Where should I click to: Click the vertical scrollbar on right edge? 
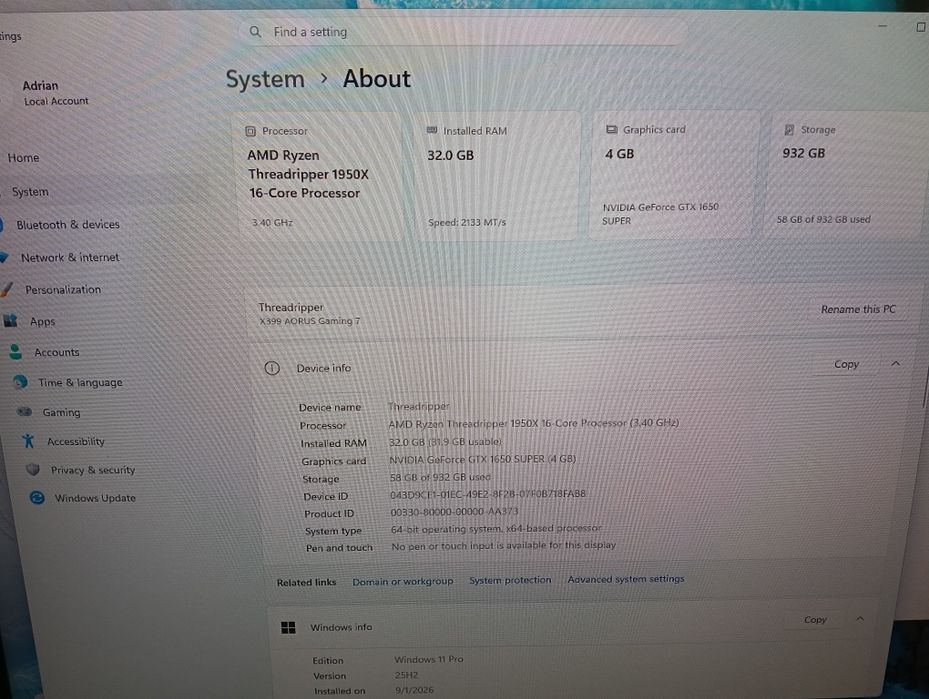925,385
